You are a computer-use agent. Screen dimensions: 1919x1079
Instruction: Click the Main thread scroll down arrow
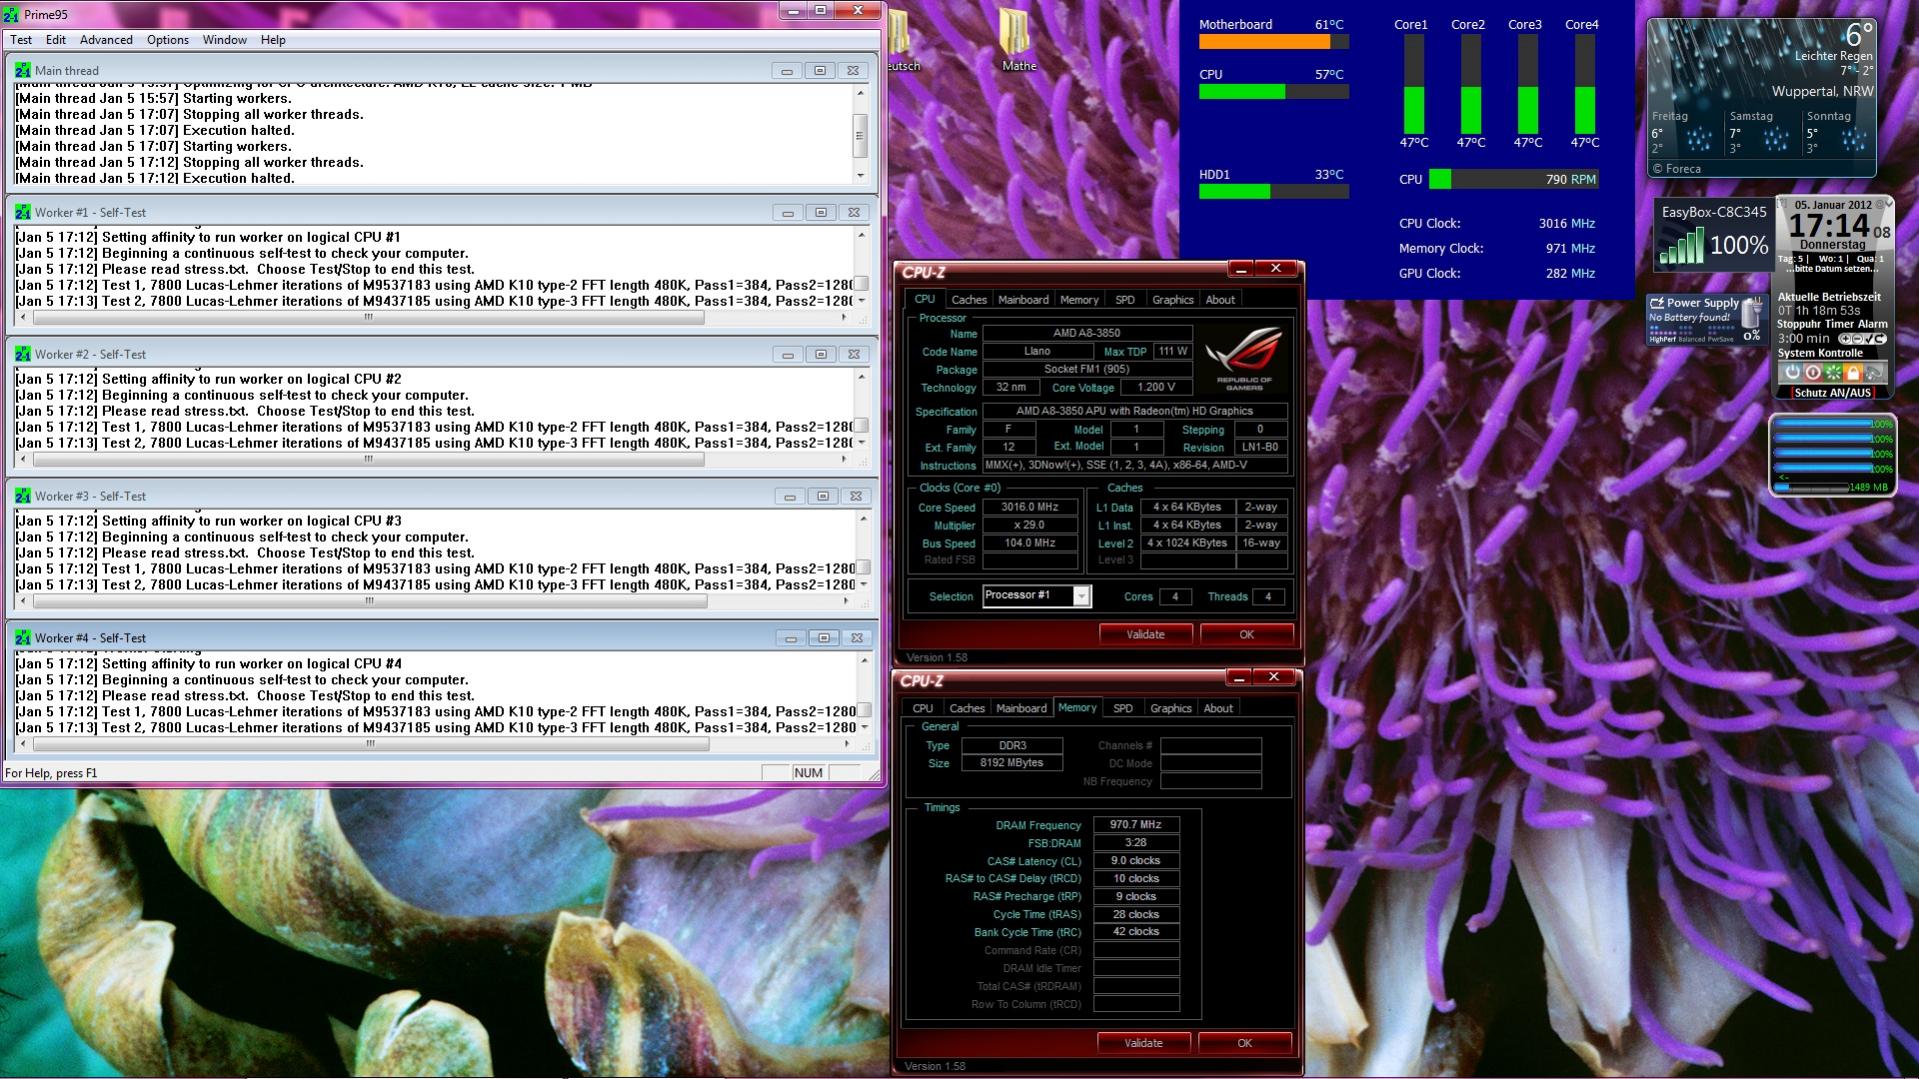pyautogui.click(x=860, y=175)
